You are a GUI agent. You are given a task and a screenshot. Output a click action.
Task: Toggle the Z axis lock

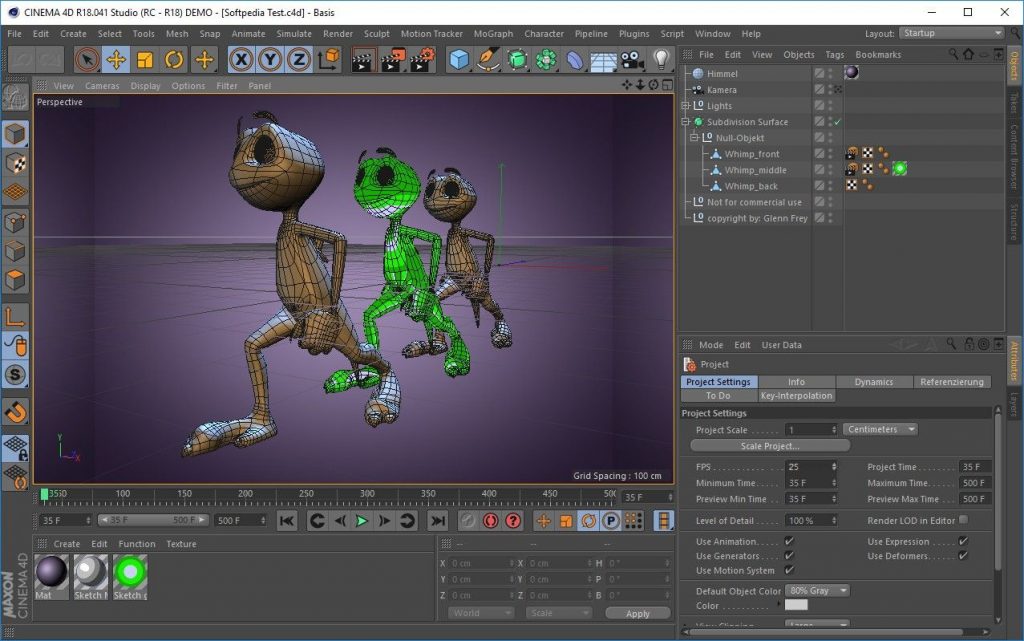click(298, 60)
